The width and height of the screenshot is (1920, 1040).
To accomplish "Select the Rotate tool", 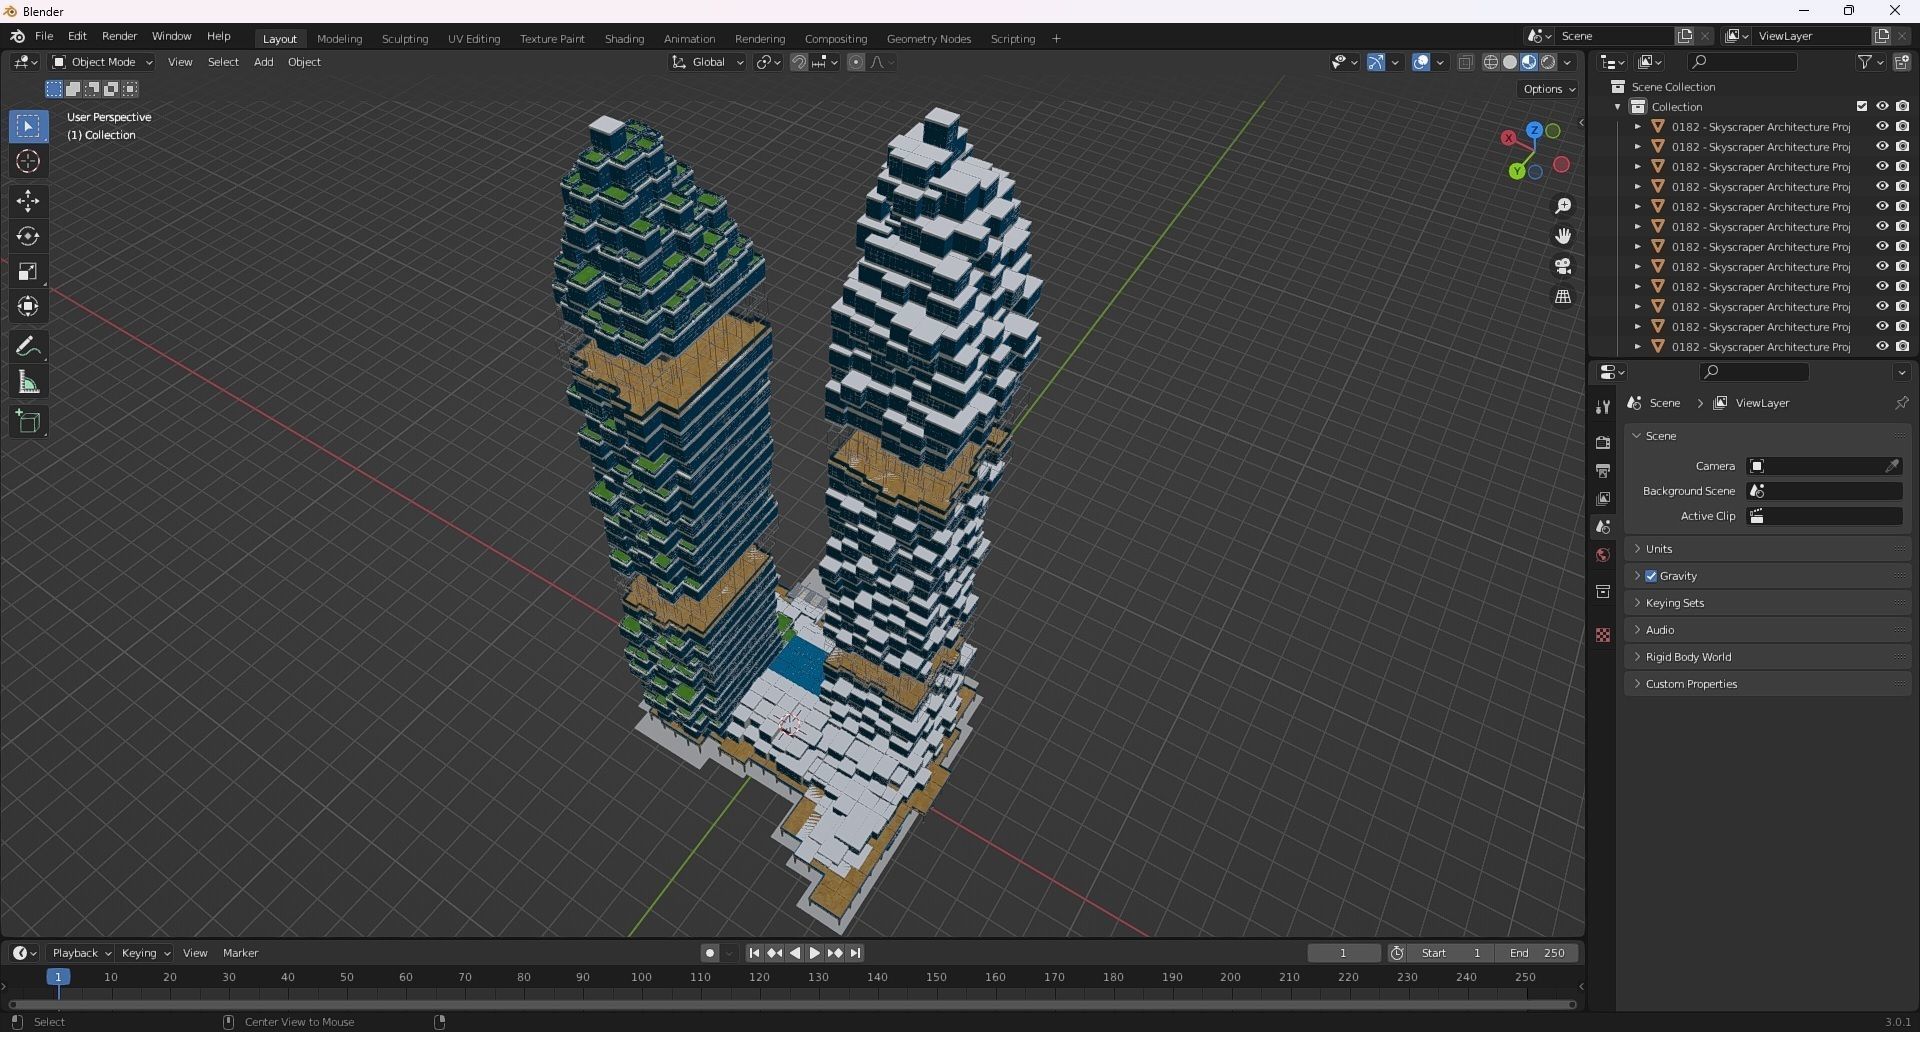I will pos(28,236).
